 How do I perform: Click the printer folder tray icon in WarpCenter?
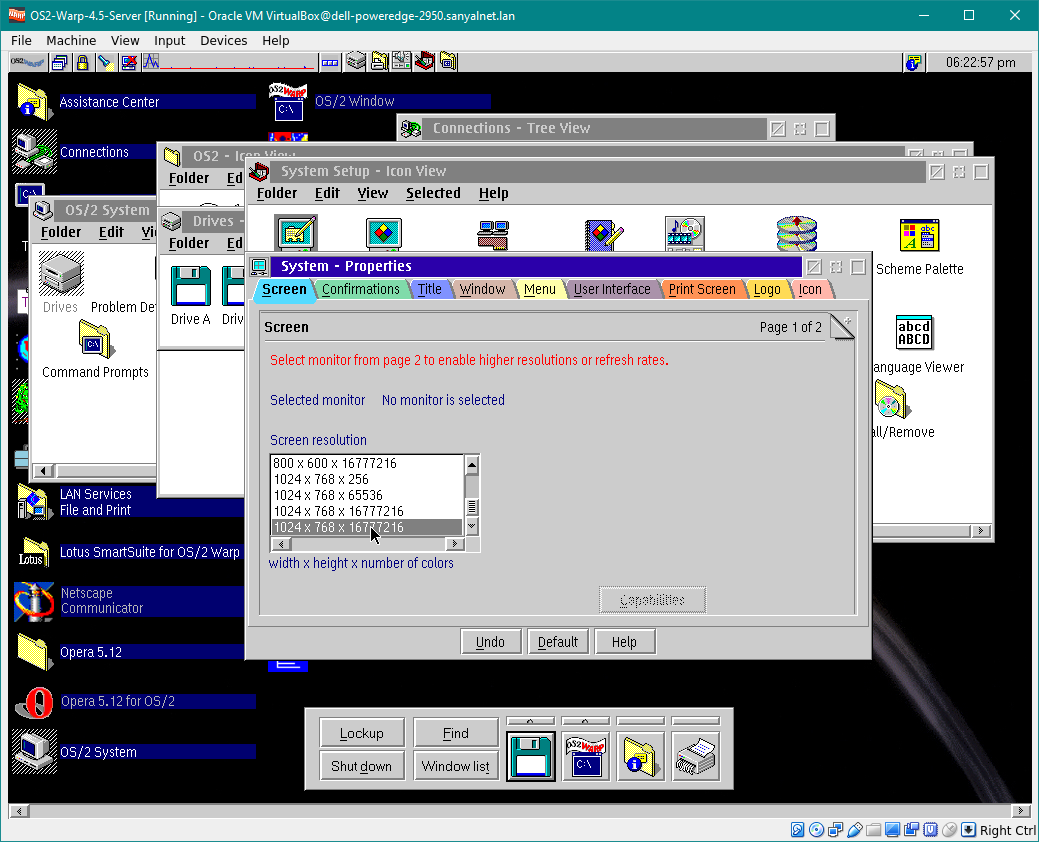pyautogui.click(x=379, y=62)
